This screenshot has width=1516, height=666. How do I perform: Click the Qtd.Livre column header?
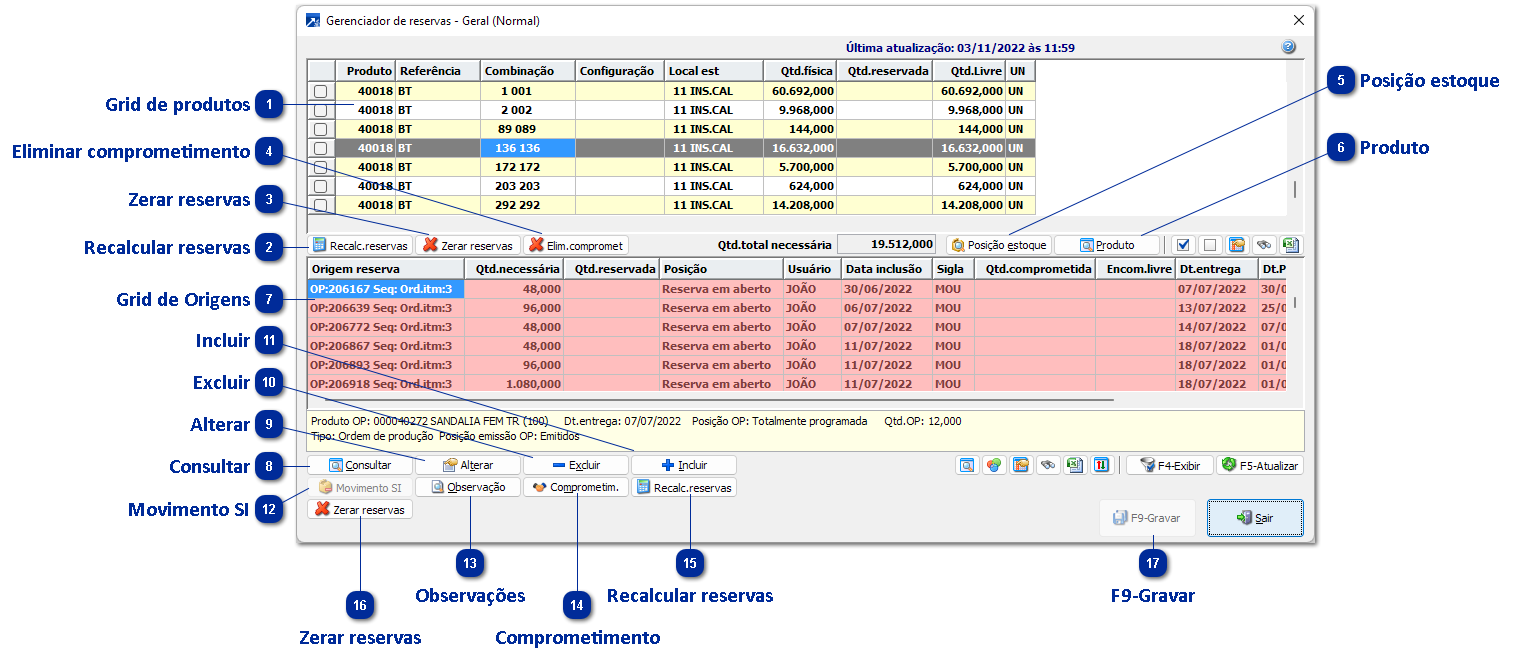tap(968, 71)
